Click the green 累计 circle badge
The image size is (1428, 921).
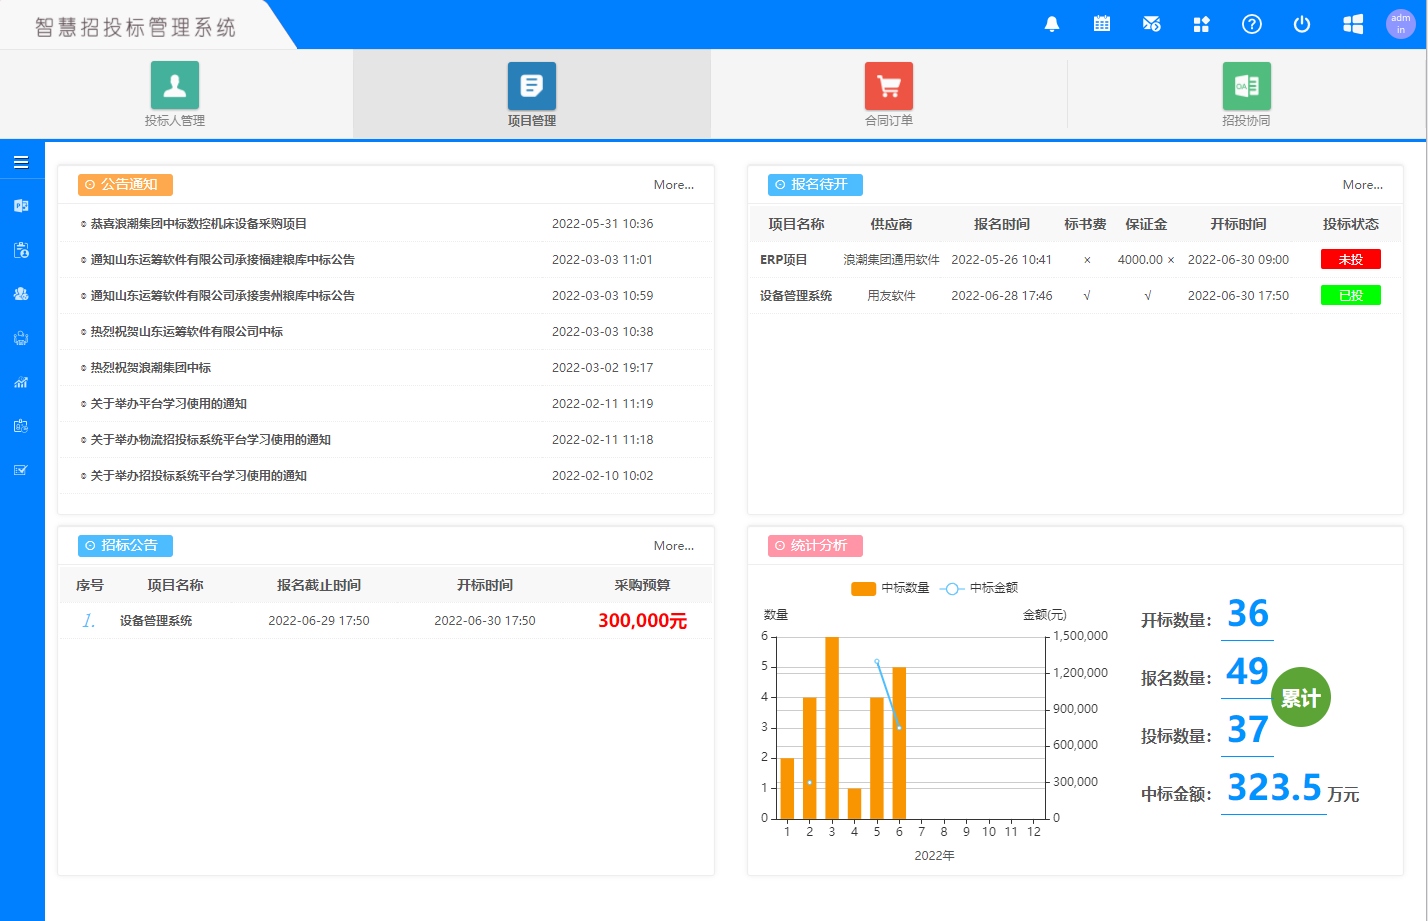tap(1301, 698)
